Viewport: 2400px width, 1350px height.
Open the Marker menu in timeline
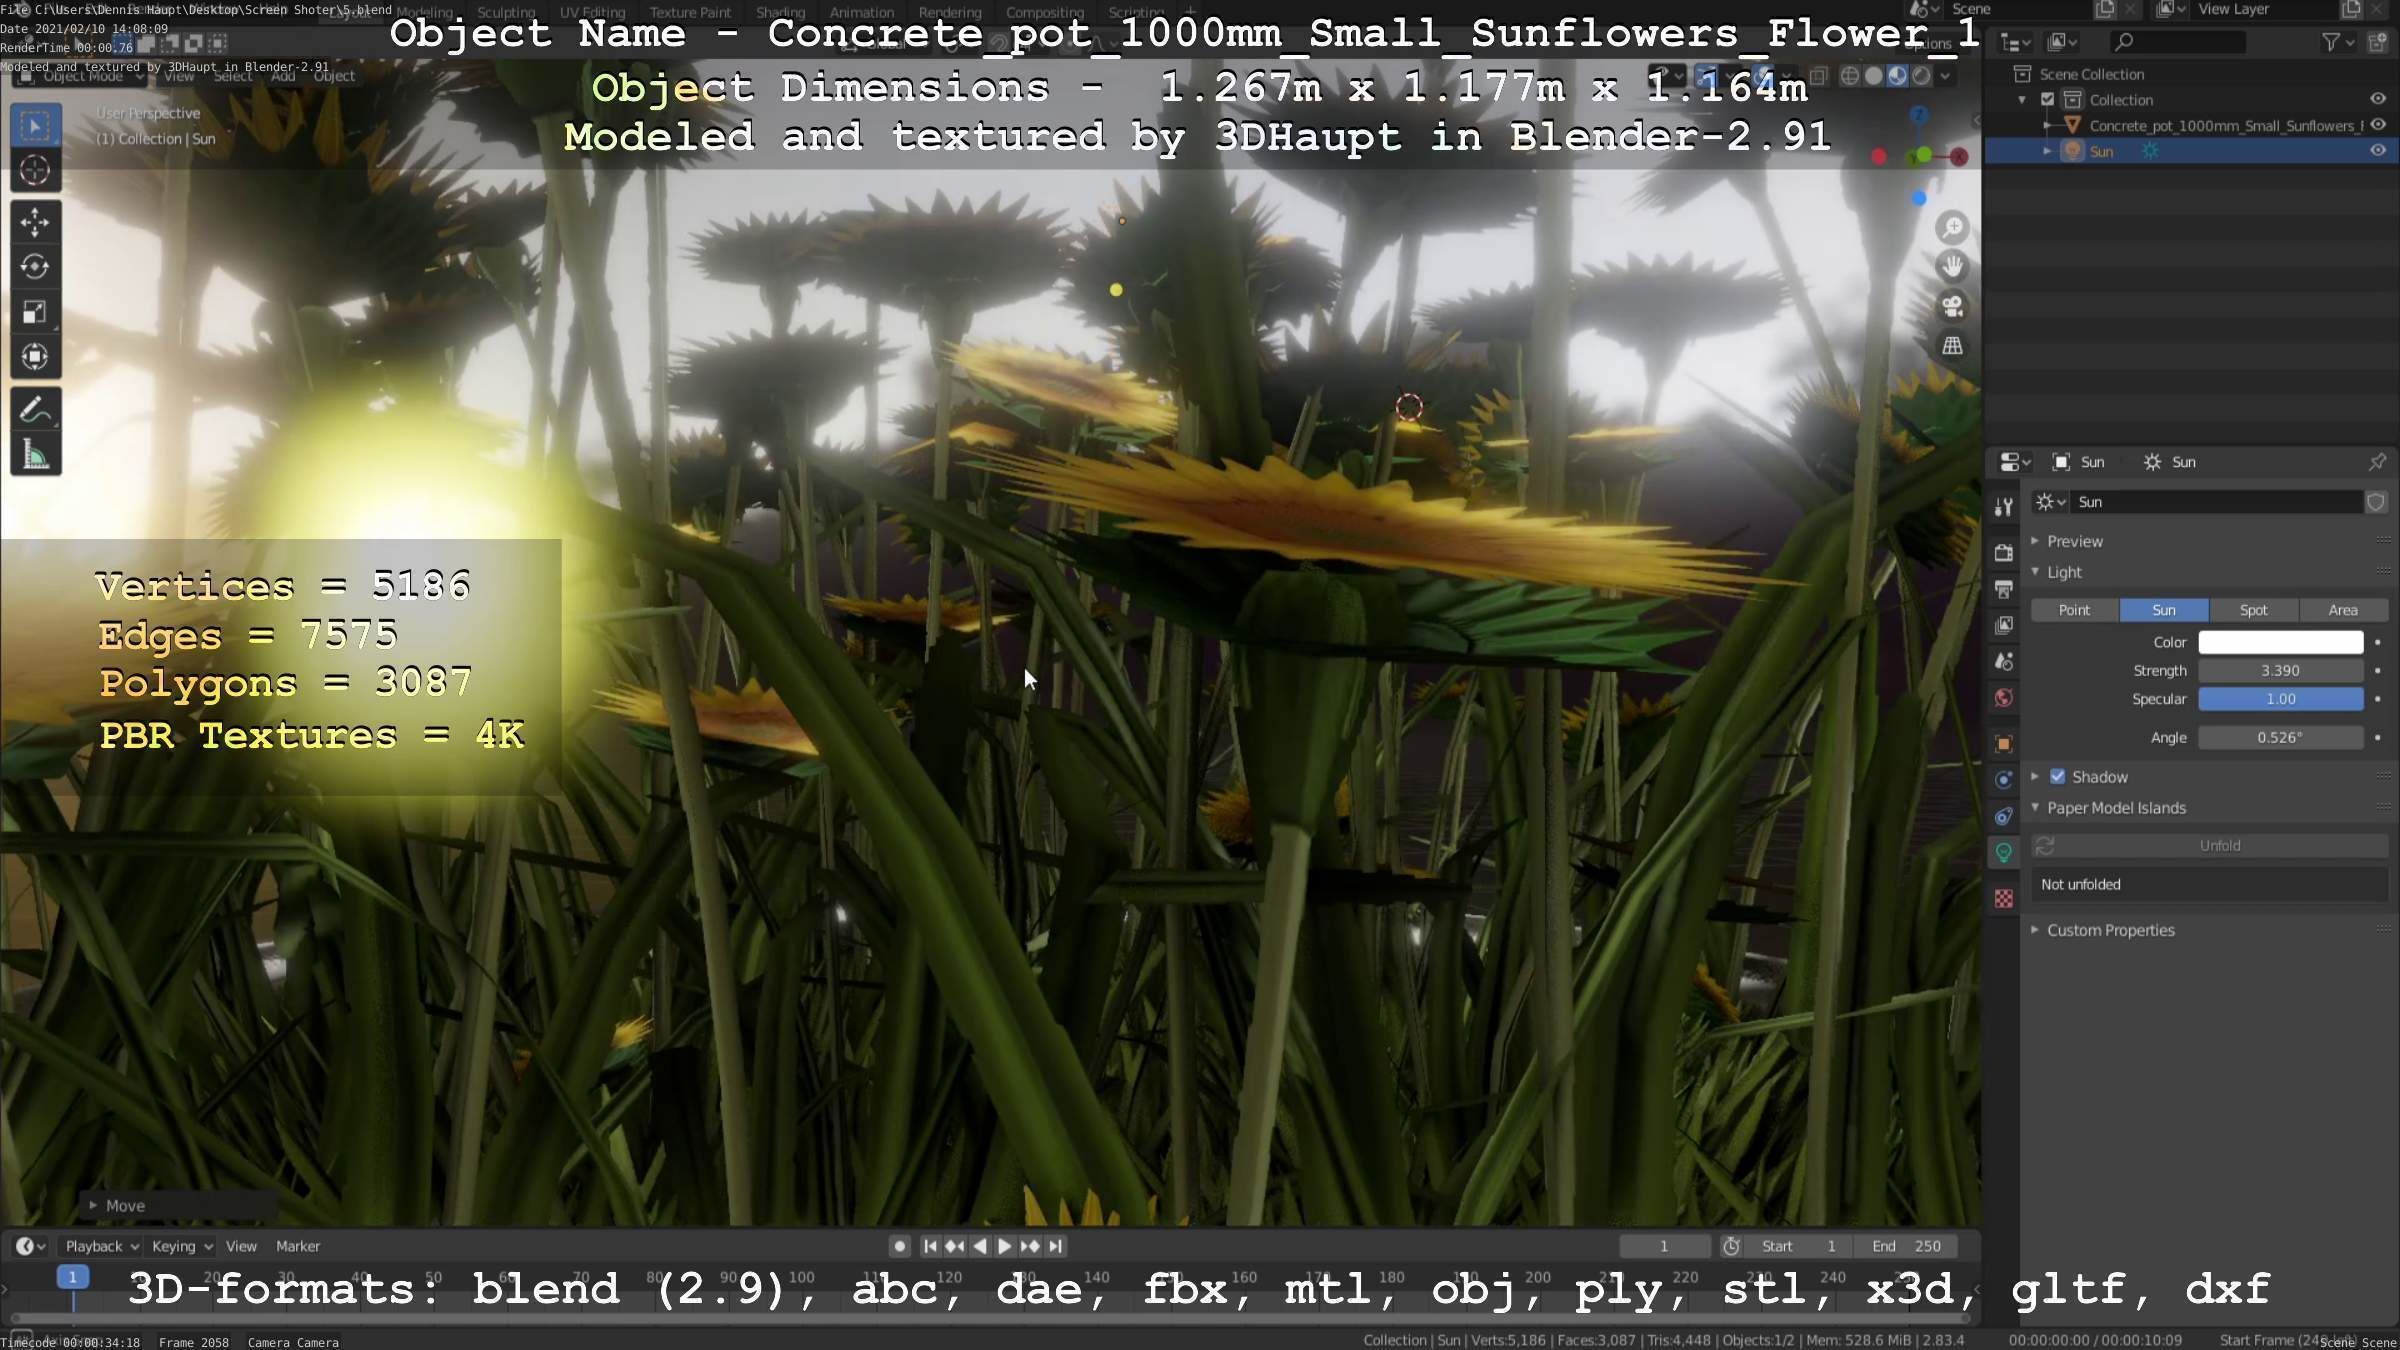tap(298, 1246)
